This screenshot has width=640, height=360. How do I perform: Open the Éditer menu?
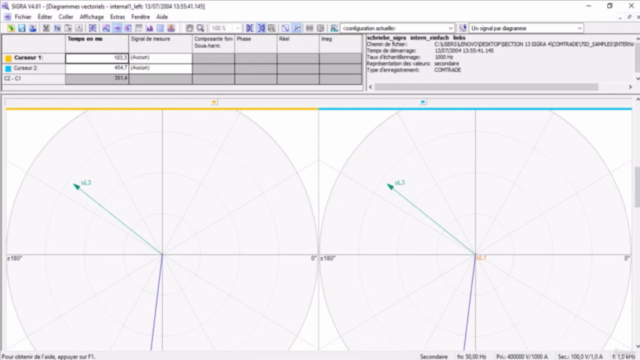(x=45, y=17)
